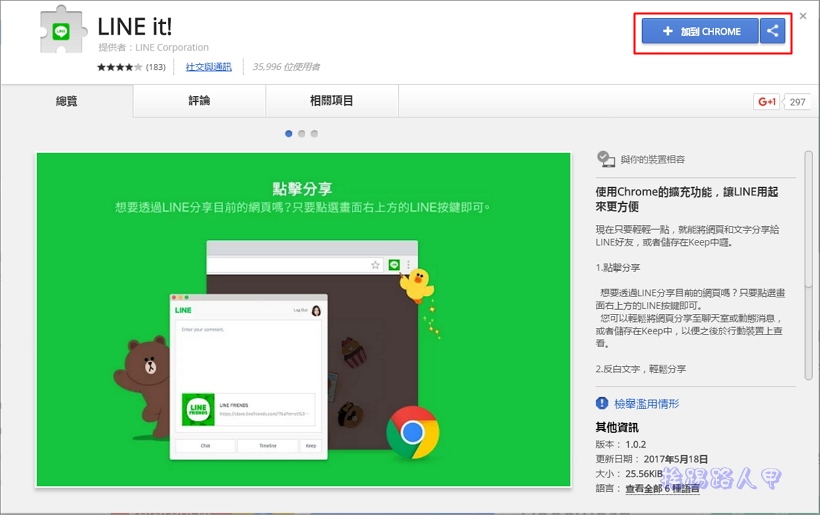The height and width of the screenshot is (515, 820).
Task: Click the 更新日期 2017年5月18日 text
Action: tap(652, 459)
